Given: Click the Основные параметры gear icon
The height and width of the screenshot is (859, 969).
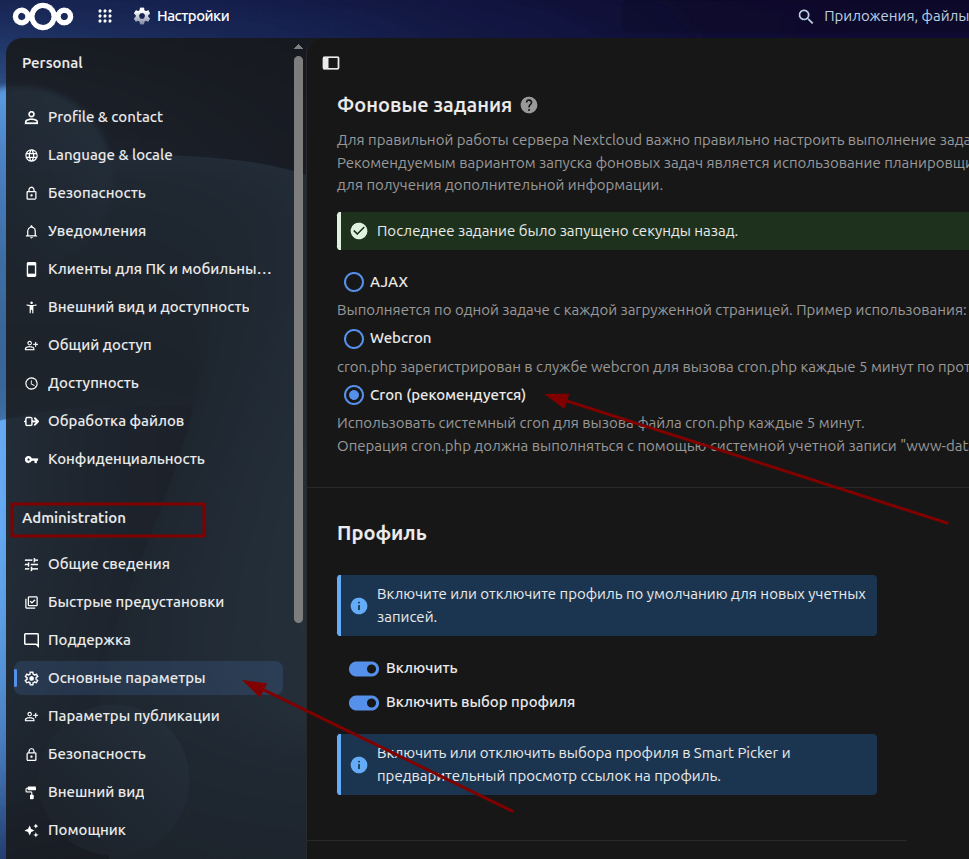Looking at the screenshot, I should pyautogui.click(x=32, y=679).
